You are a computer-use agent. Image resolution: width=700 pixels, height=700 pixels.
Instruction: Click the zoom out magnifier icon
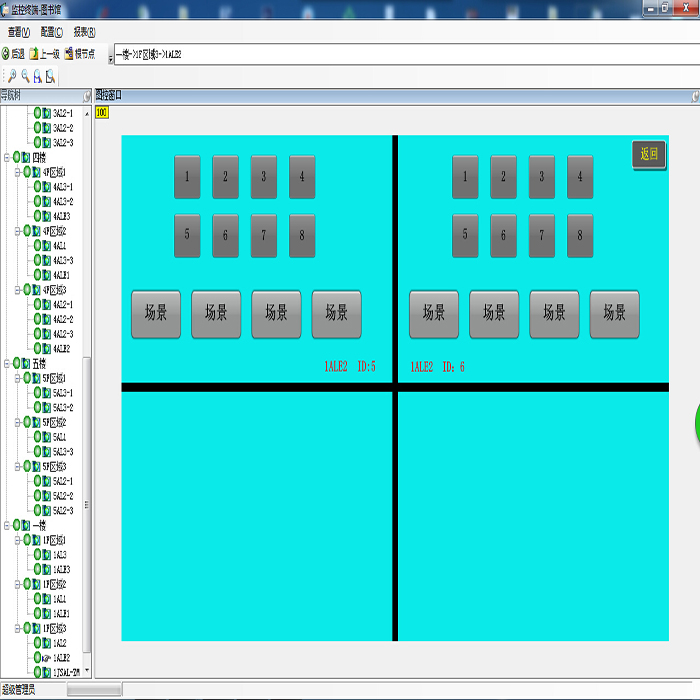click(x=25, y=76)
